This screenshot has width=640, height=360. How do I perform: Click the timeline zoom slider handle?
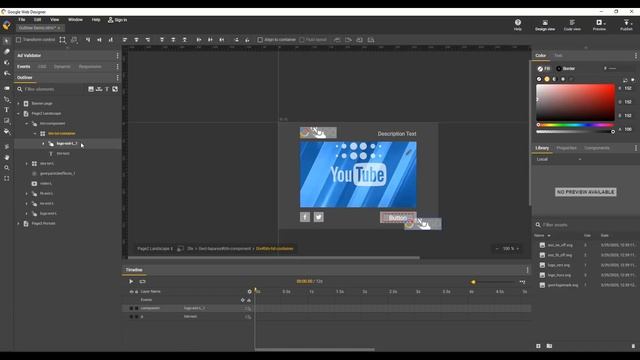pos(473,282)
